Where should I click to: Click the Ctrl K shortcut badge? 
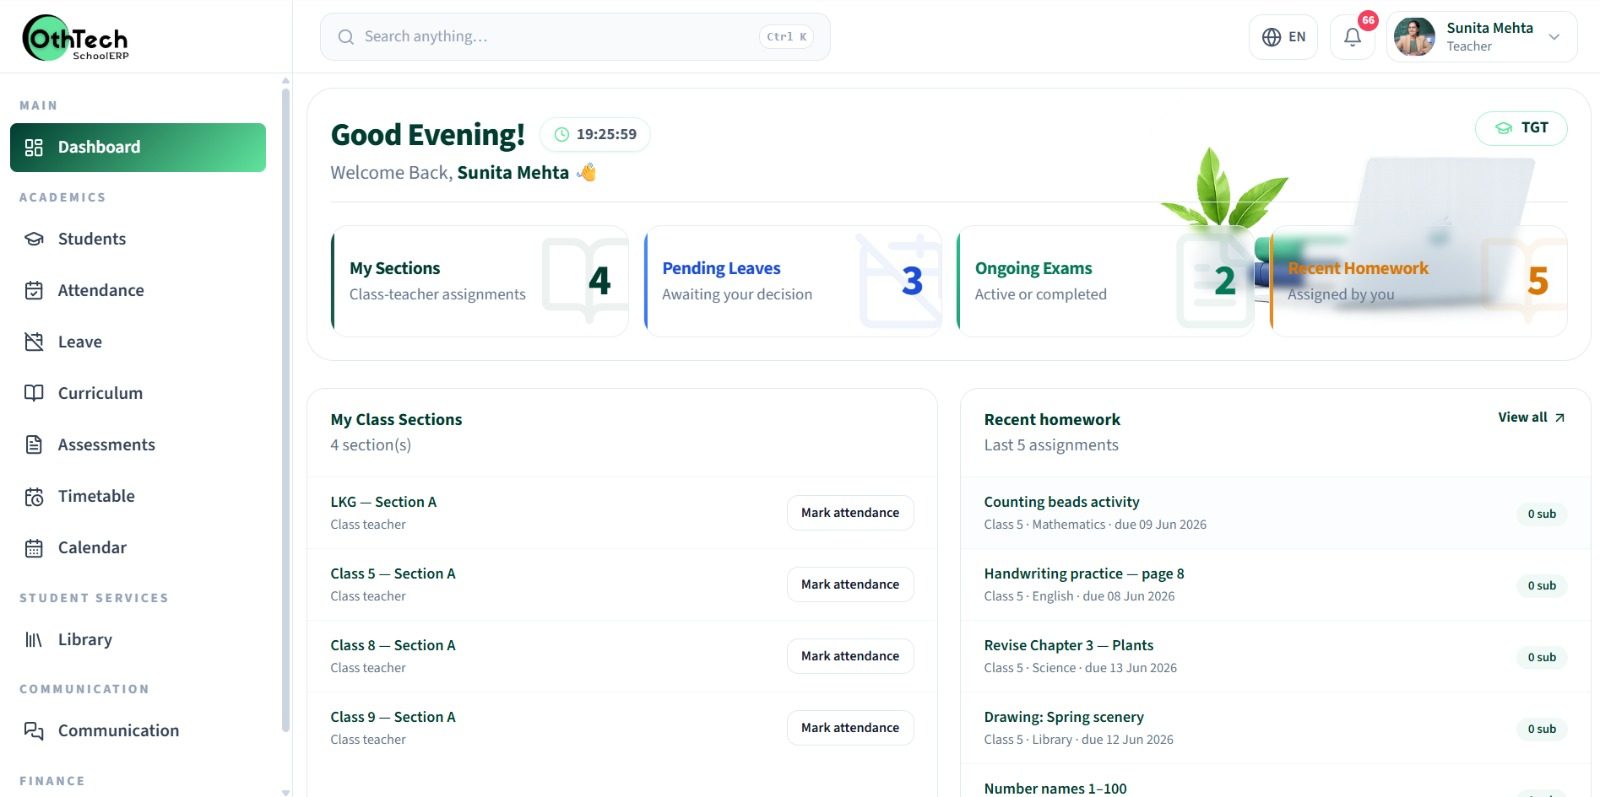pos(786,37)
